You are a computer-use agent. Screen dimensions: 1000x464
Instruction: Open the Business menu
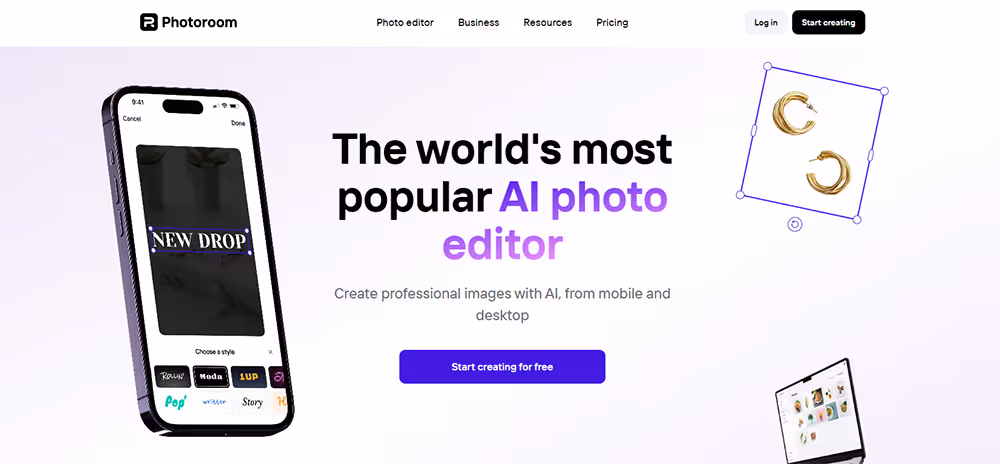[478, 22]
